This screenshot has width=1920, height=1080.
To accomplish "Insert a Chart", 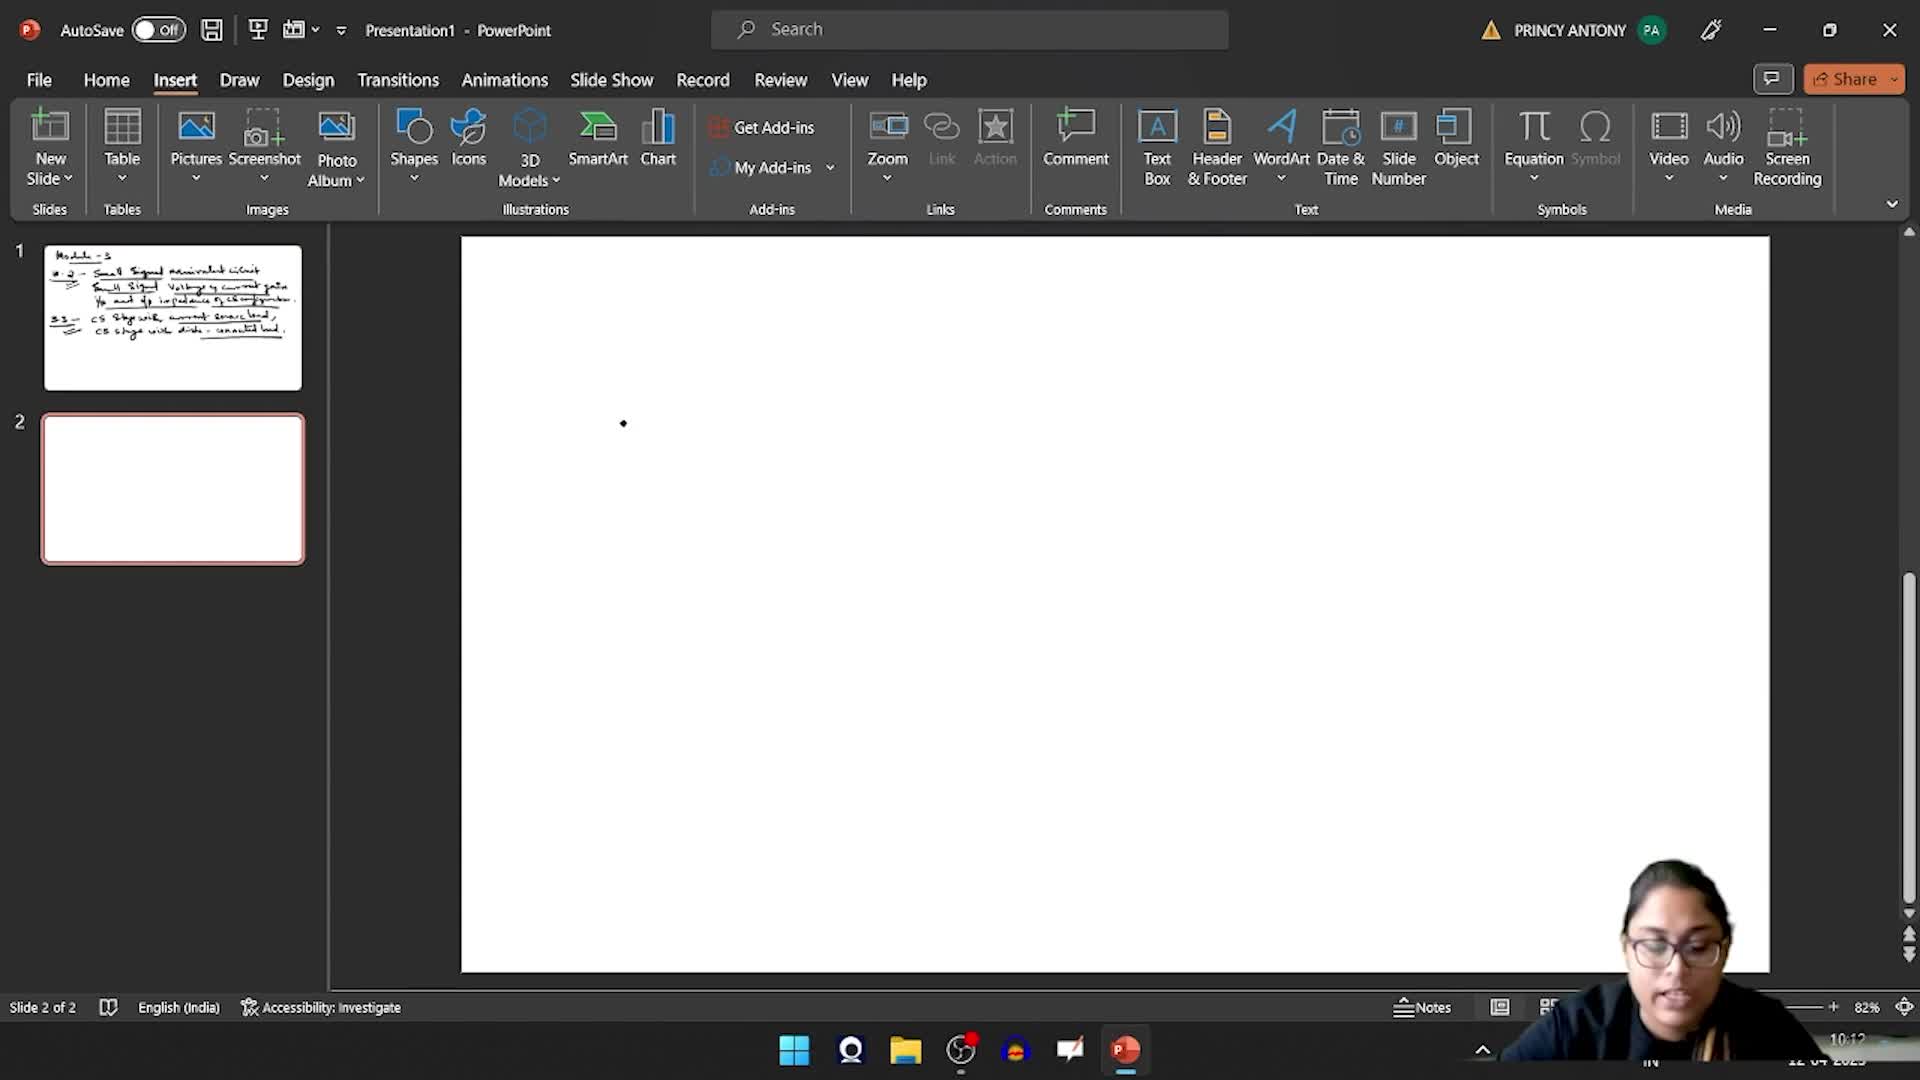I will [658, 138].
